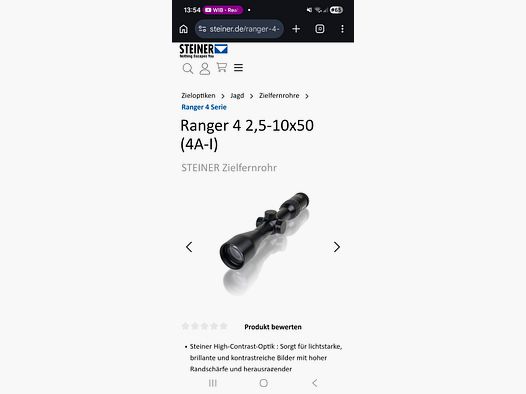
Task: Tap the Android back navigation button
Action: click(314, 383)
